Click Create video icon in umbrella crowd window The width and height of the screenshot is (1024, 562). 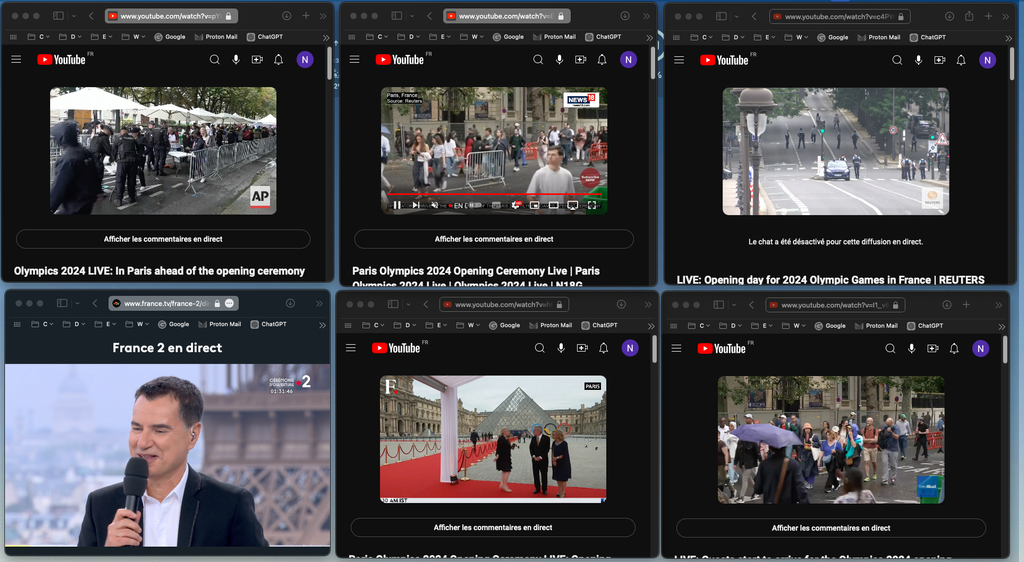pyautogui.click(x=933, y=349)
